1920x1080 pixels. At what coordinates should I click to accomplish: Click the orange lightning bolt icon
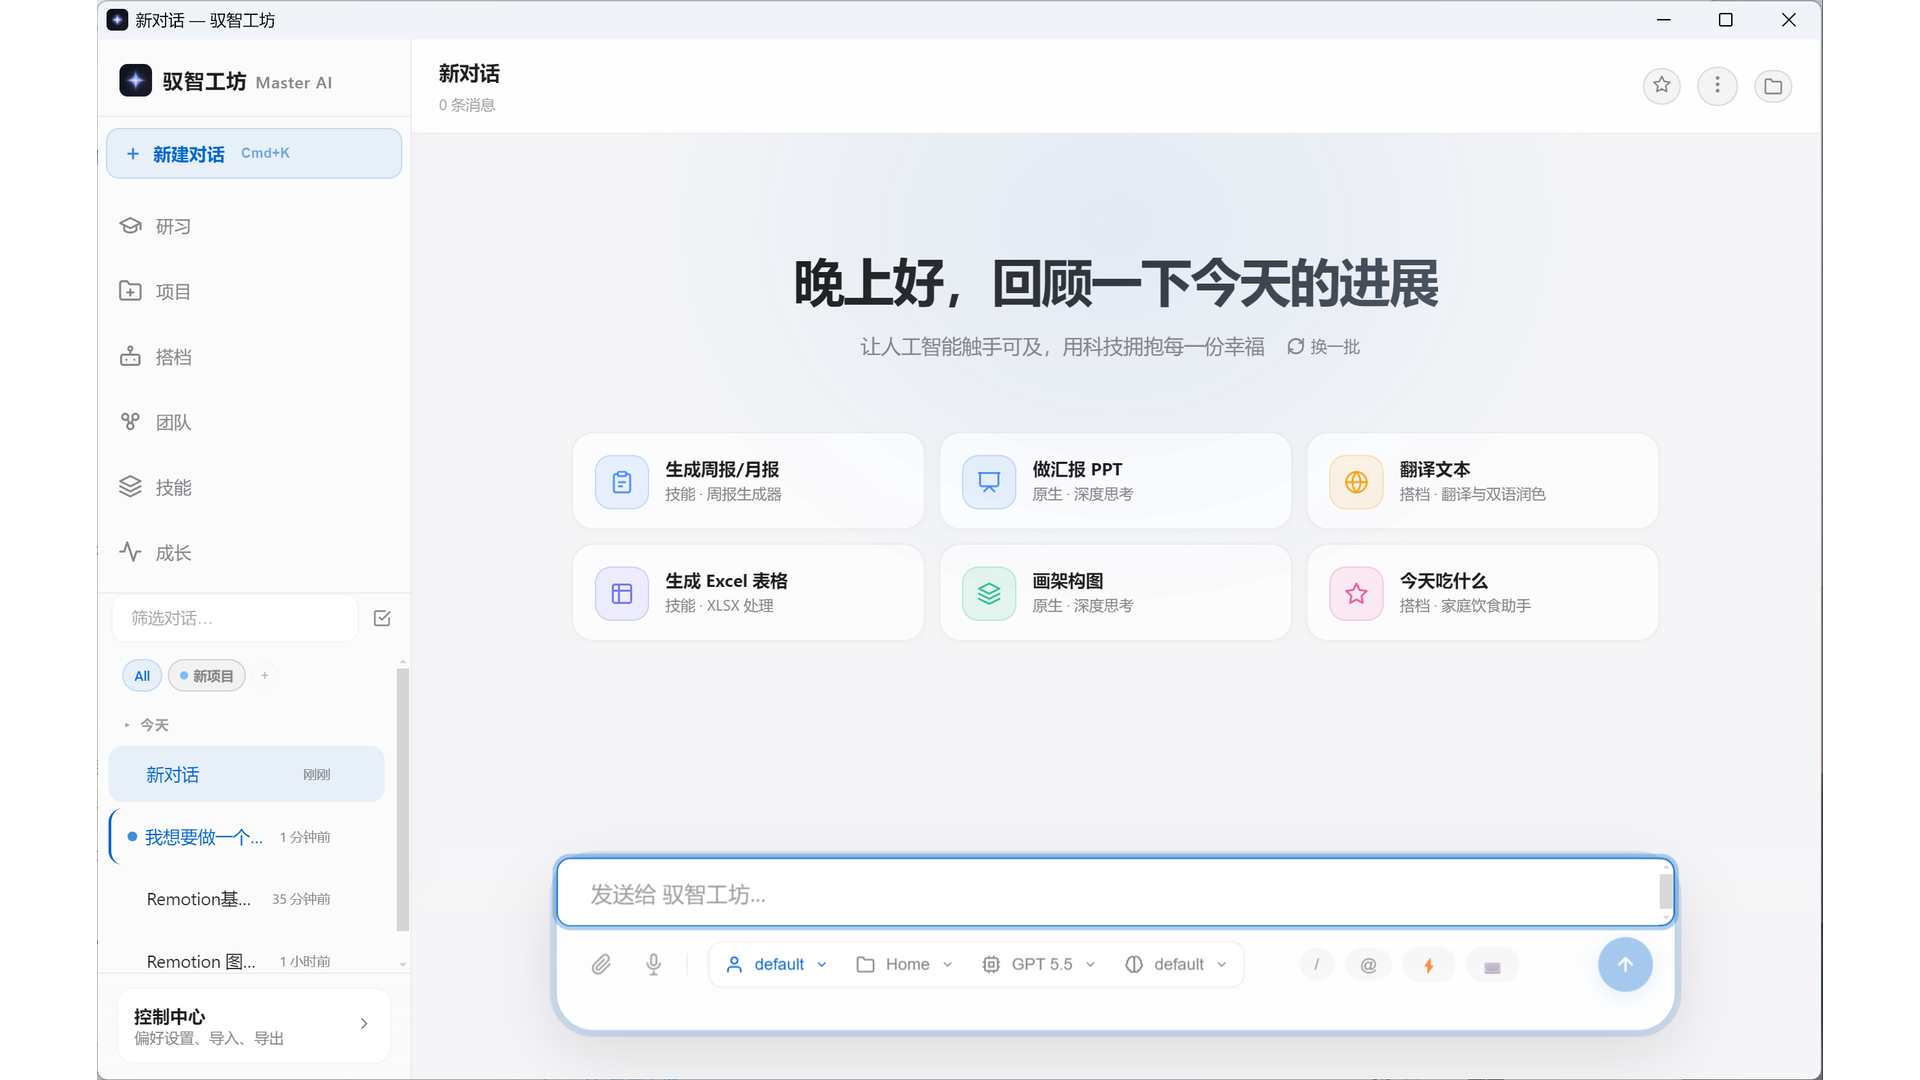click(1429, 965)
